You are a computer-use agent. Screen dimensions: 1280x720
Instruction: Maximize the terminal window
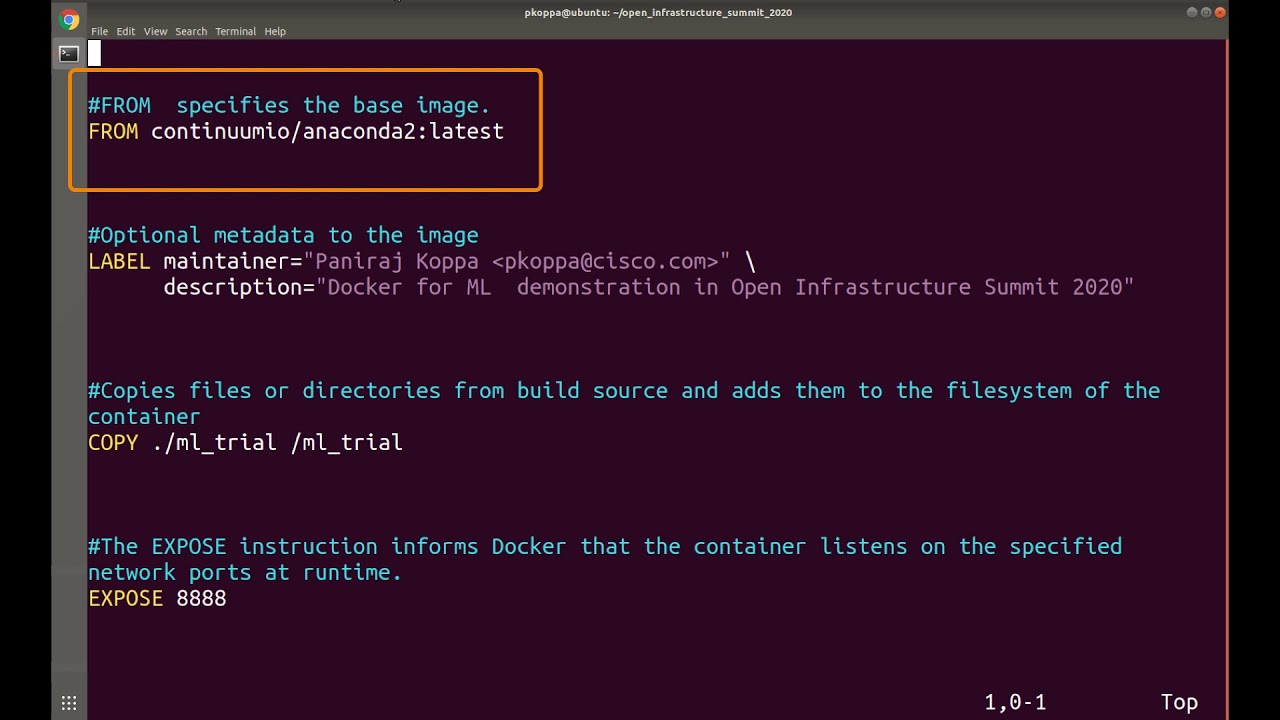coord(1206,12)
